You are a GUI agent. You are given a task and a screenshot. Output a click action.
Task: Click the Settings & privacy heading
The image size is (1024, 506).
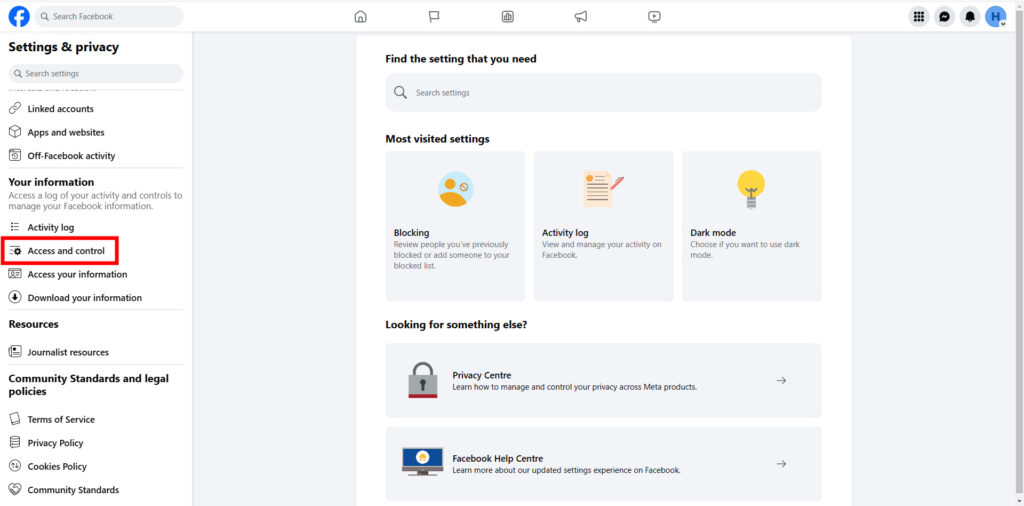pyautogui.click(x=64, y=47)
